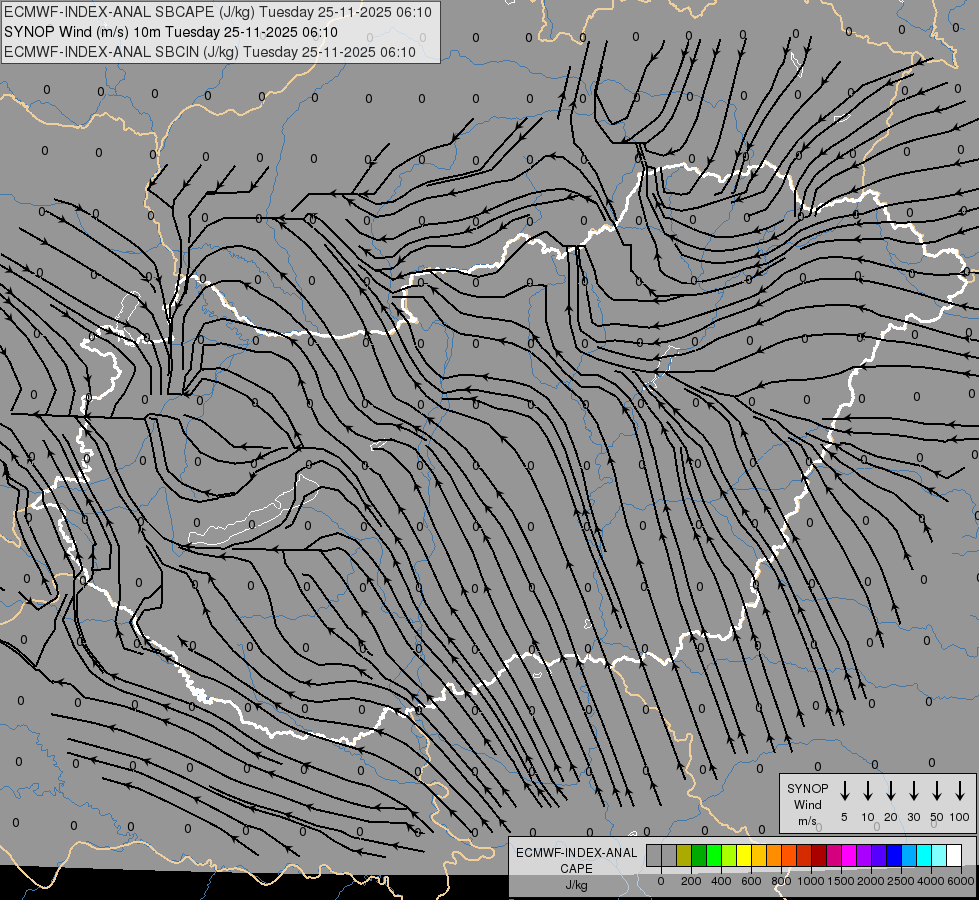Viewport: 979px width, 900px height.
Task: Choose the dark red CAPE swatch at 1000
Action: 819,855
